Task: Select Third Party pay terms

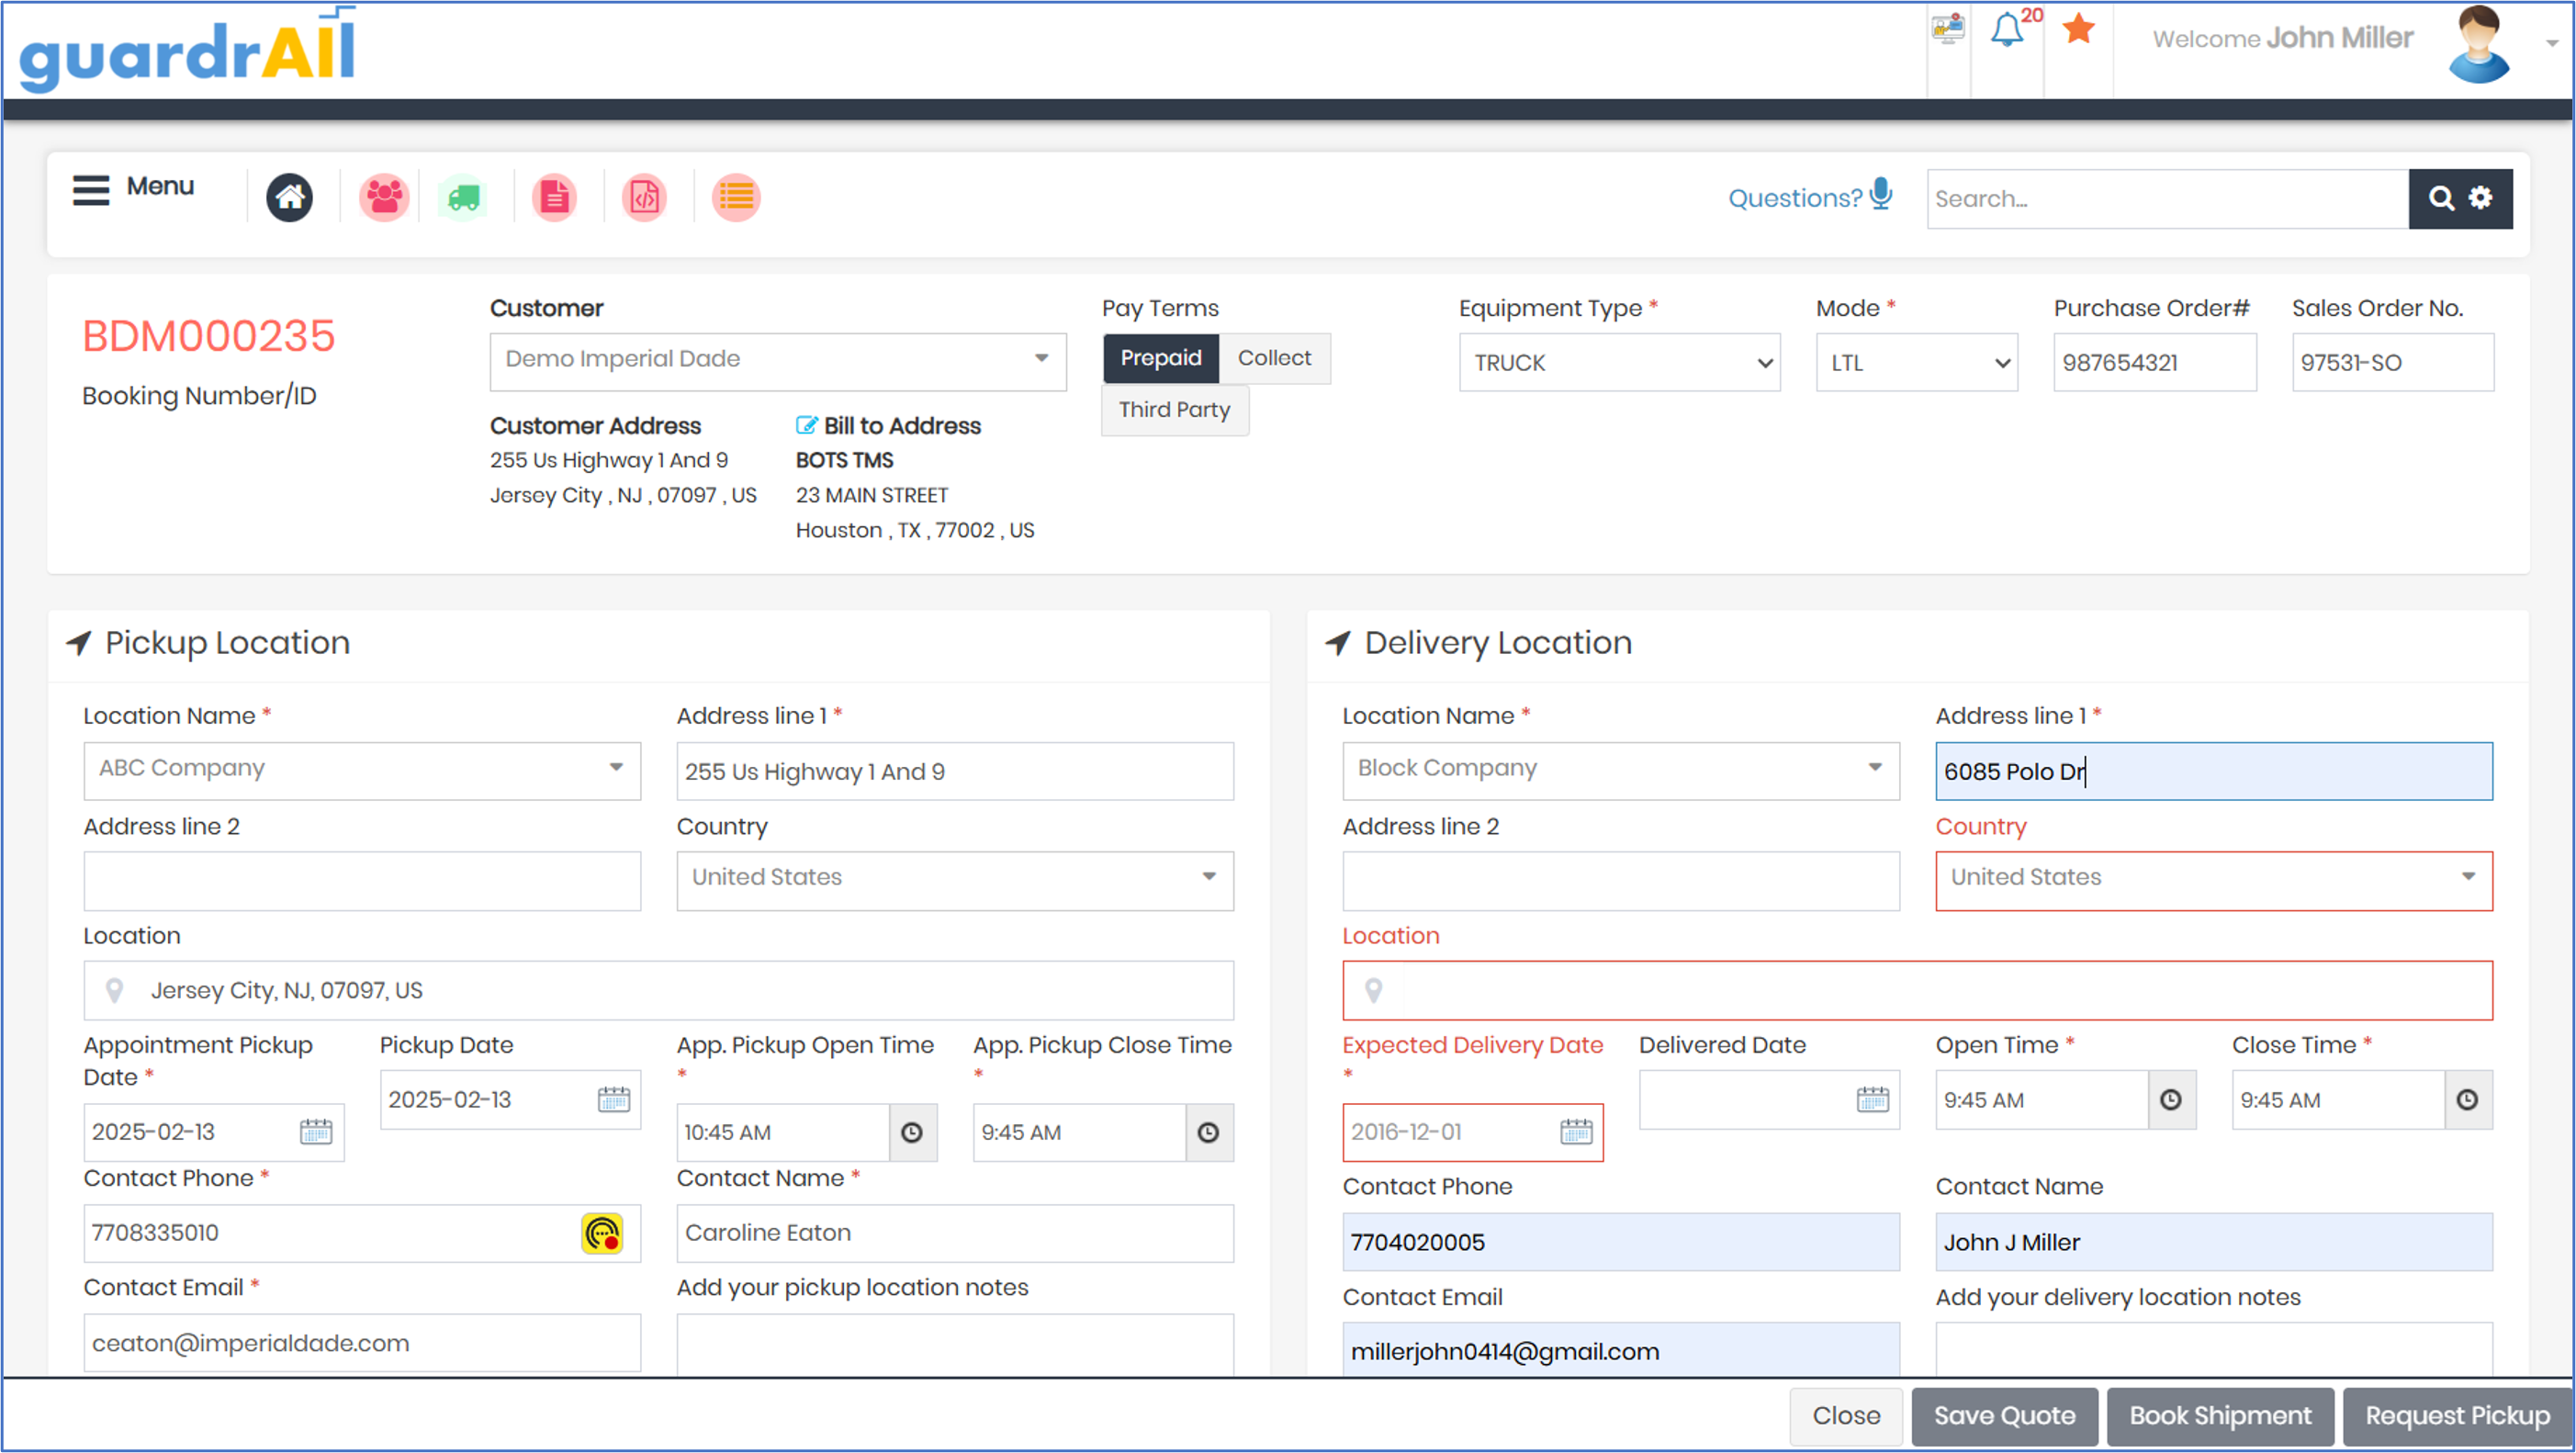Action: [1174, 410]
